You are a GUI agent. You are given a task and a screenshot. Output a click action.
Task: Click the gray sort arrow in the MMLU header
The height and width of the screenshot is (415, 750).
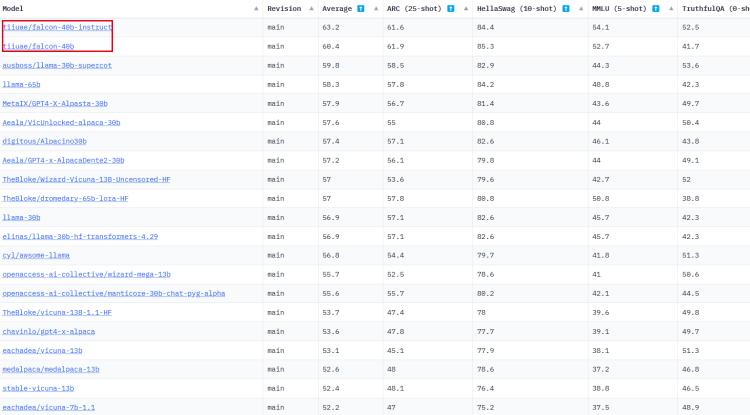pos(671,9)
